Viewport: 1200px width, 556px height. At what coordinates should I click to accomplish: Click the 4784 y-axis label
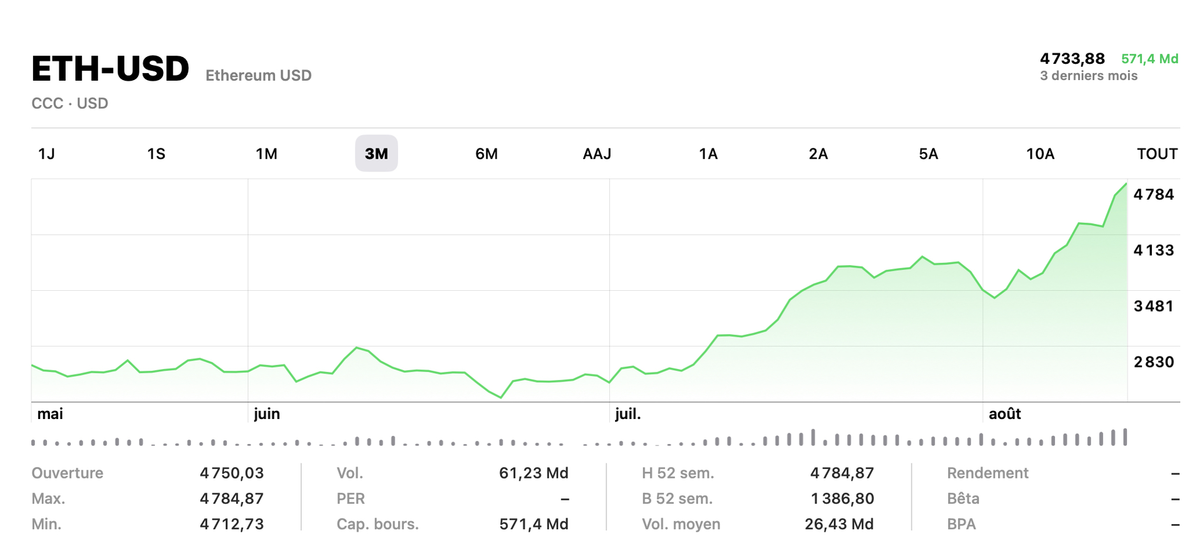(1154, 194)
